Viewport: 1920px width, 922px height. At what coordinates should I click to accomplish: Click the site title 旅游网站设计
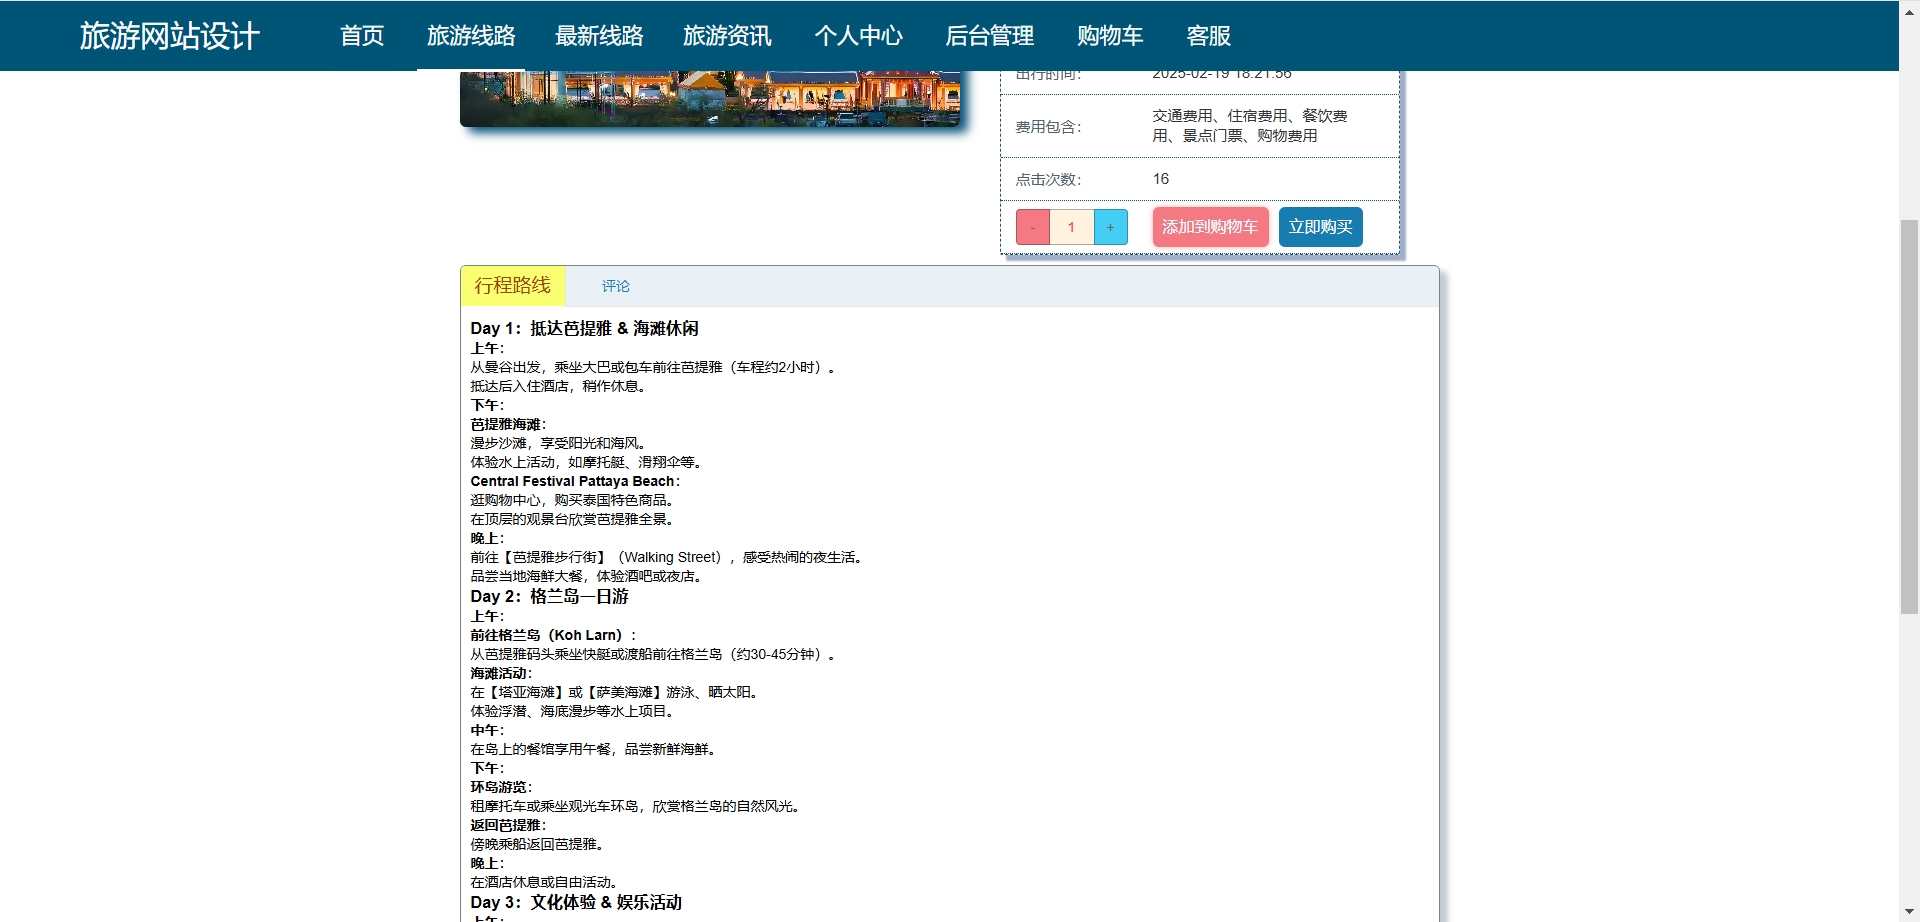168,36
